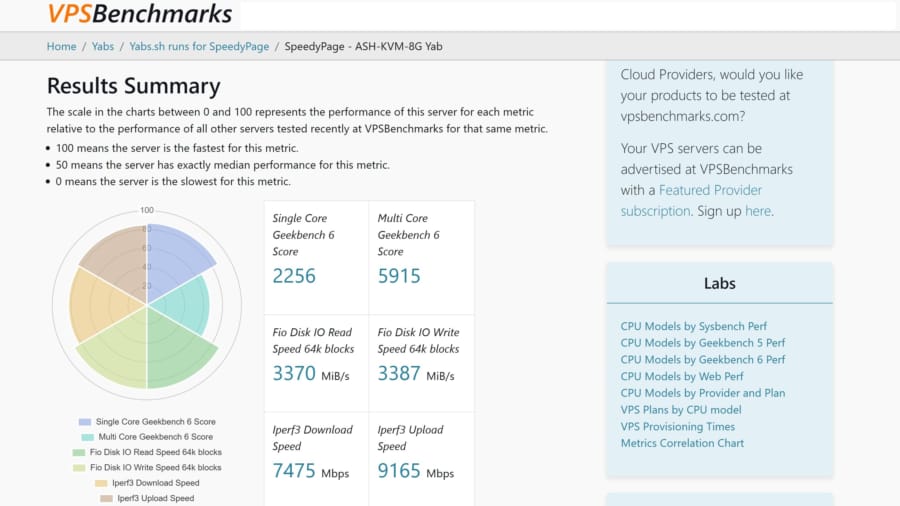Toggle Iperf3 Download Speed legend swatch
The image size is (900, 506).
click(101, 484)
